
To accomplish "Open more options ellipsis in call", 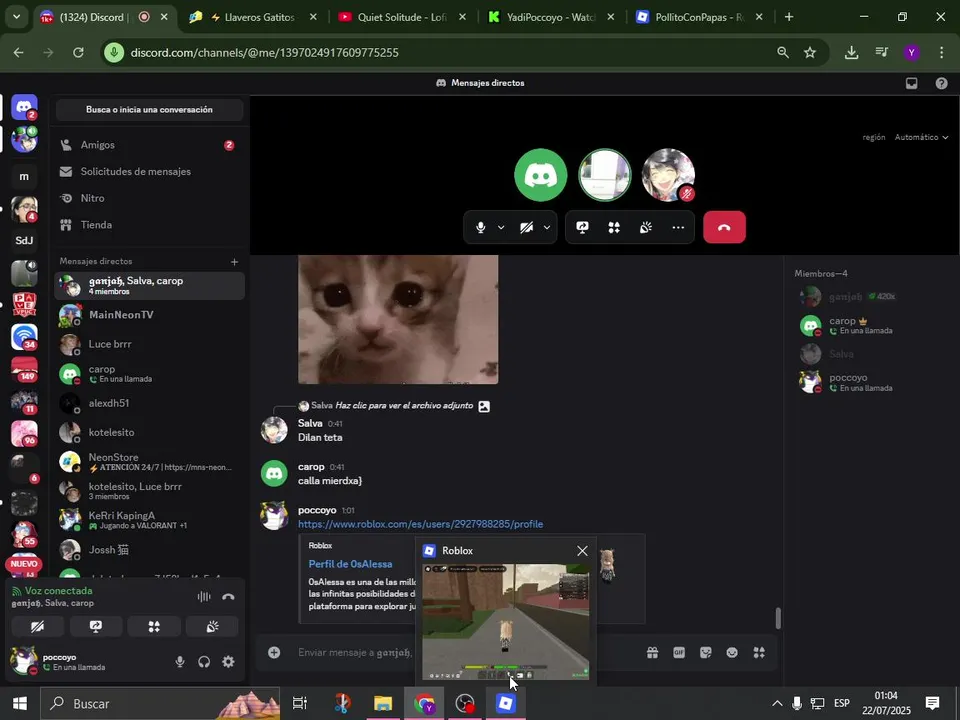I will (678, 227).
